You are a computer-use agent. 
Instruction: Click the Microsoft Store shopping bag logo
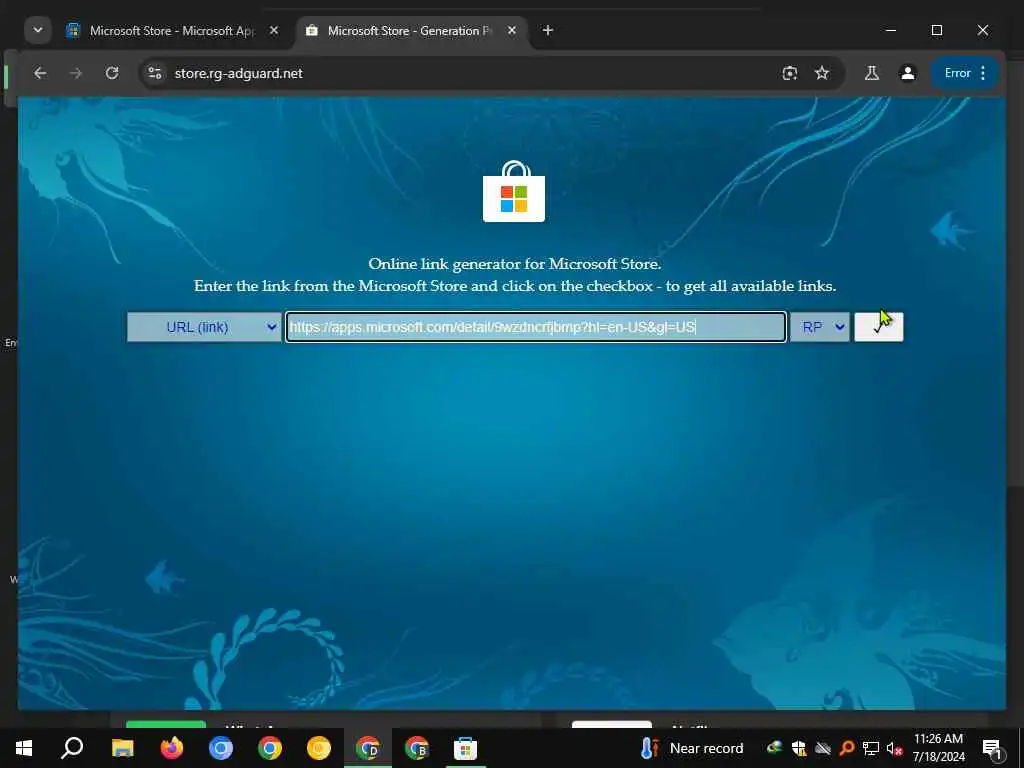pyautogui.click(x=514, y=191)
